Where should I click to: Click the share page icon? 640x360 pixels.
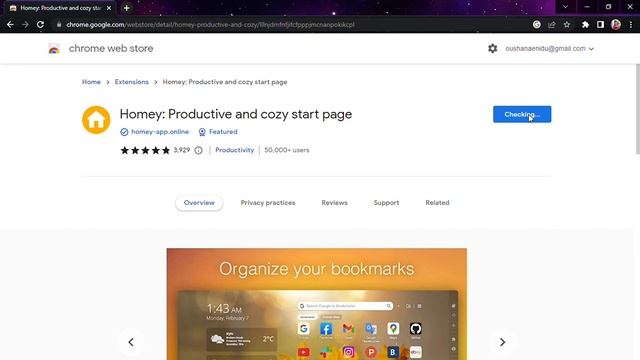coord(552,24)
